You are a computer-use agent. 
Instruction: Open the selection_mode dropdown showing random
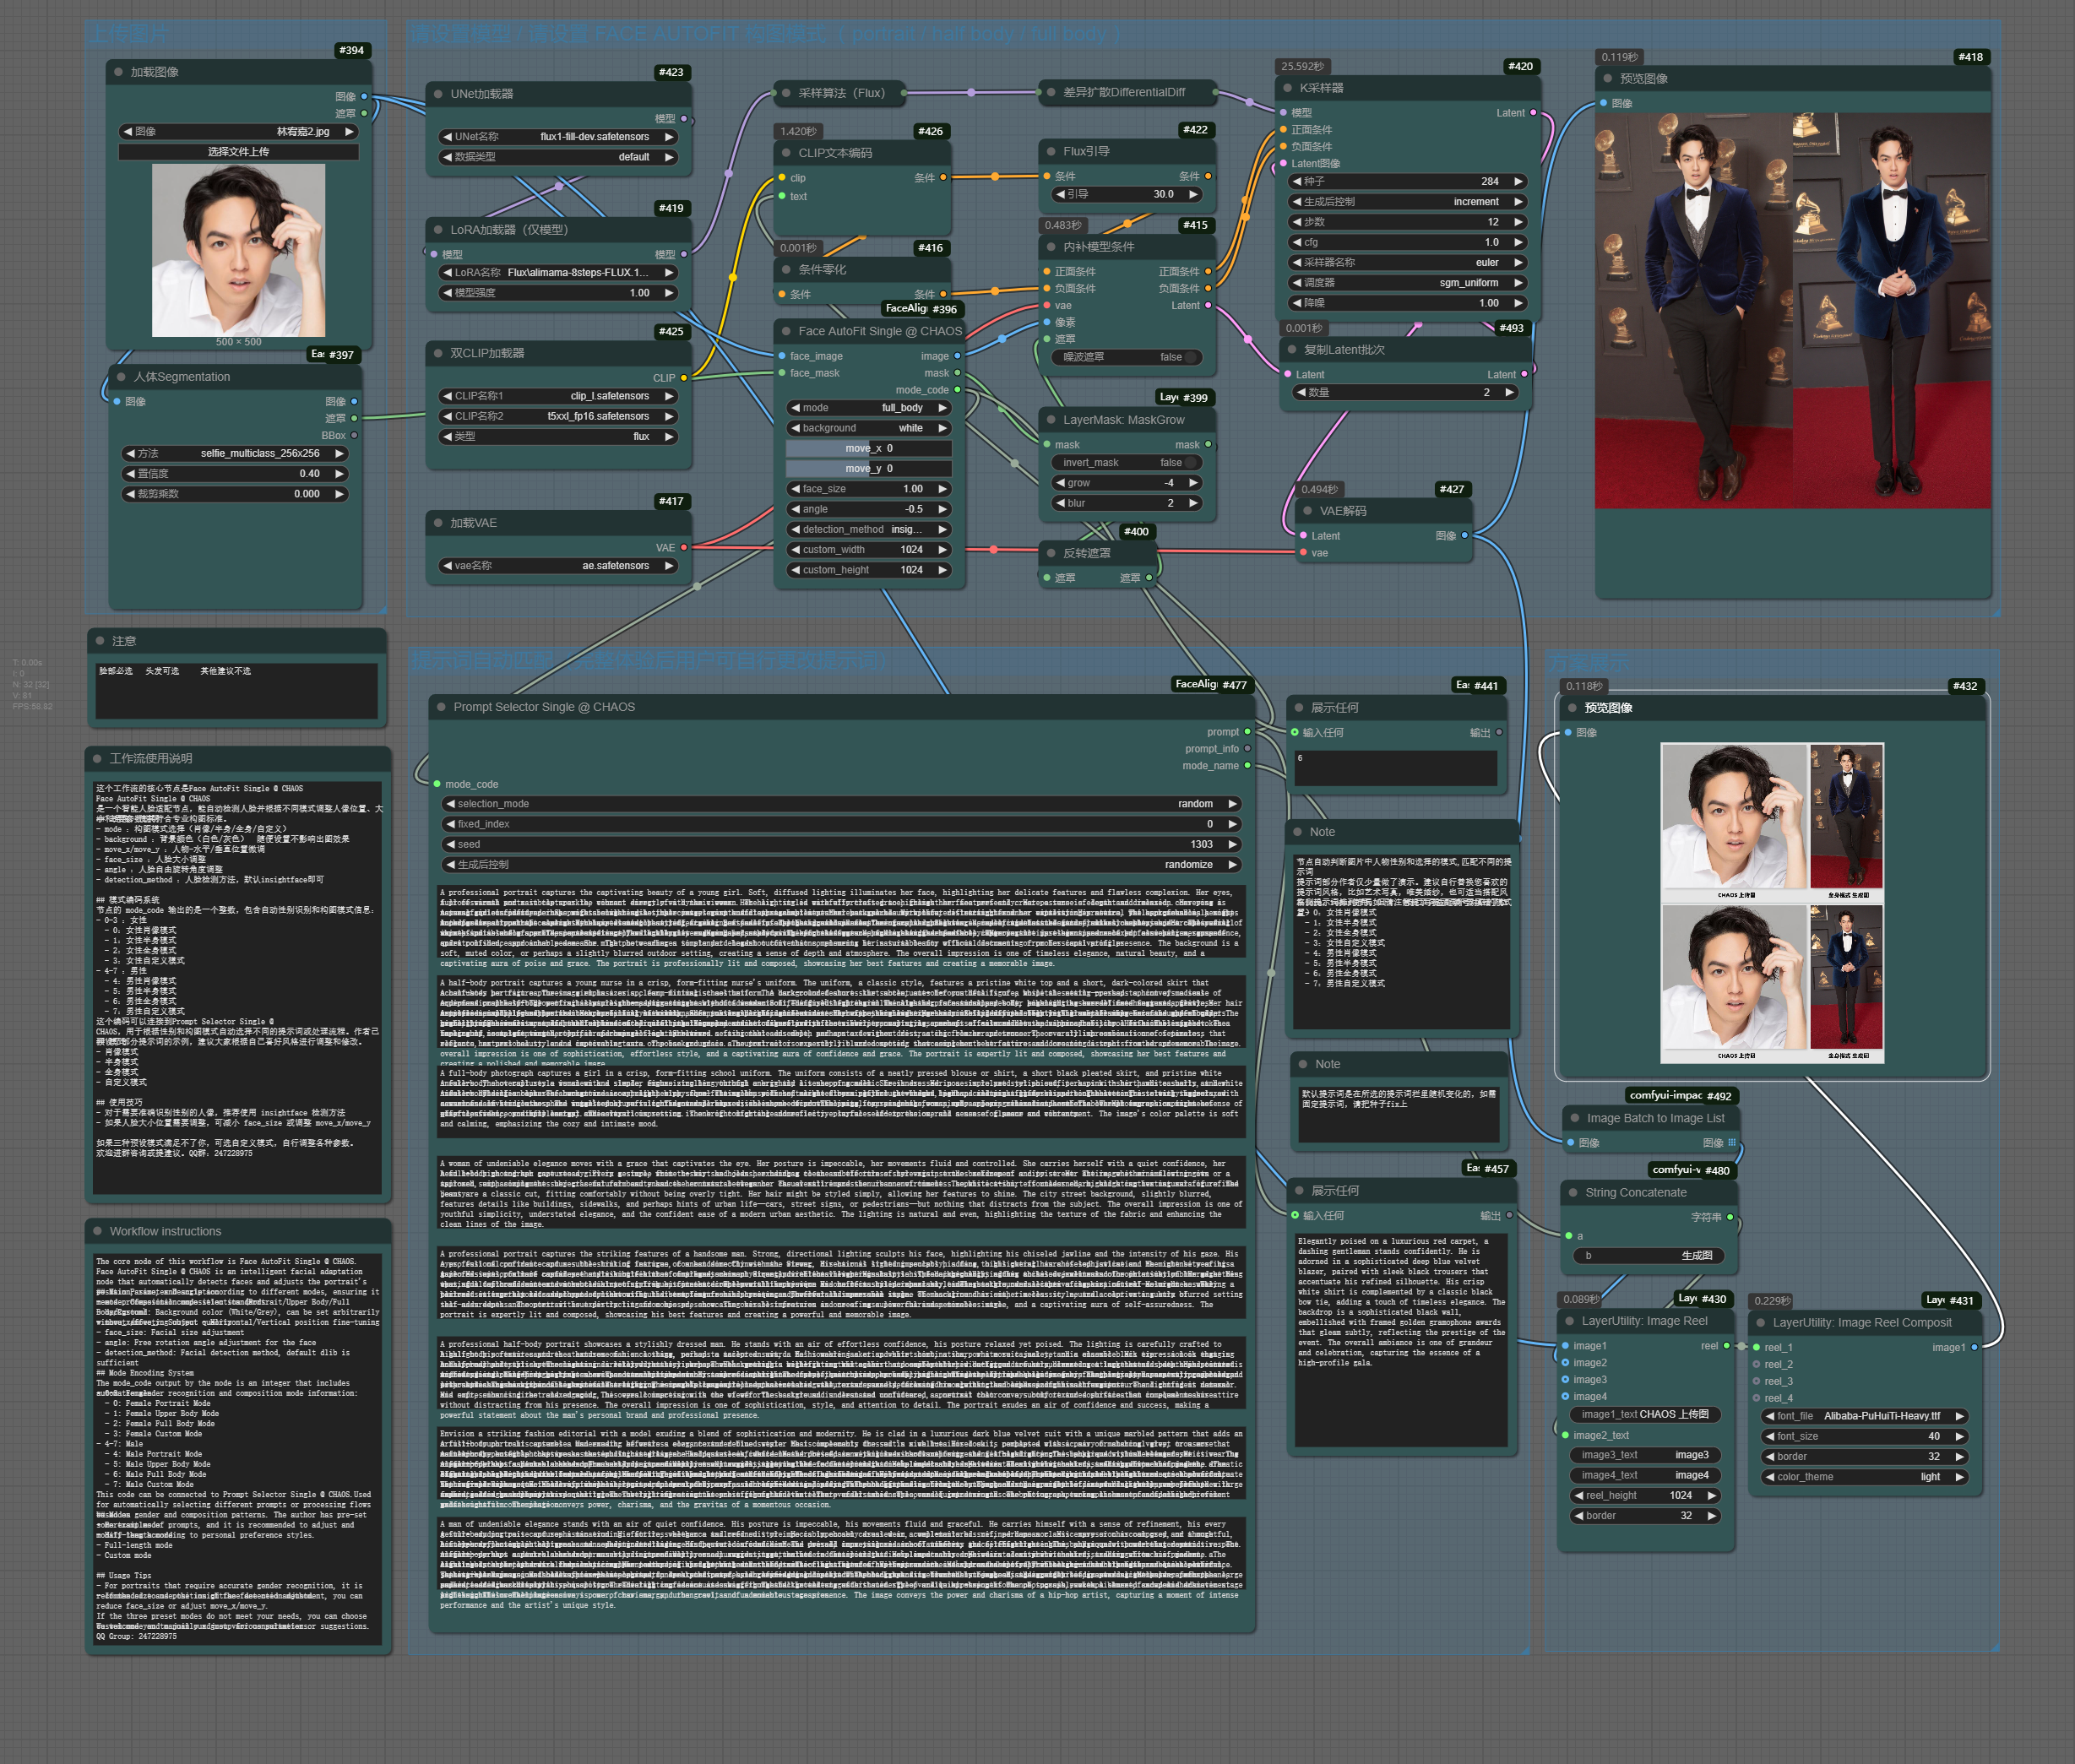point(841,804)
